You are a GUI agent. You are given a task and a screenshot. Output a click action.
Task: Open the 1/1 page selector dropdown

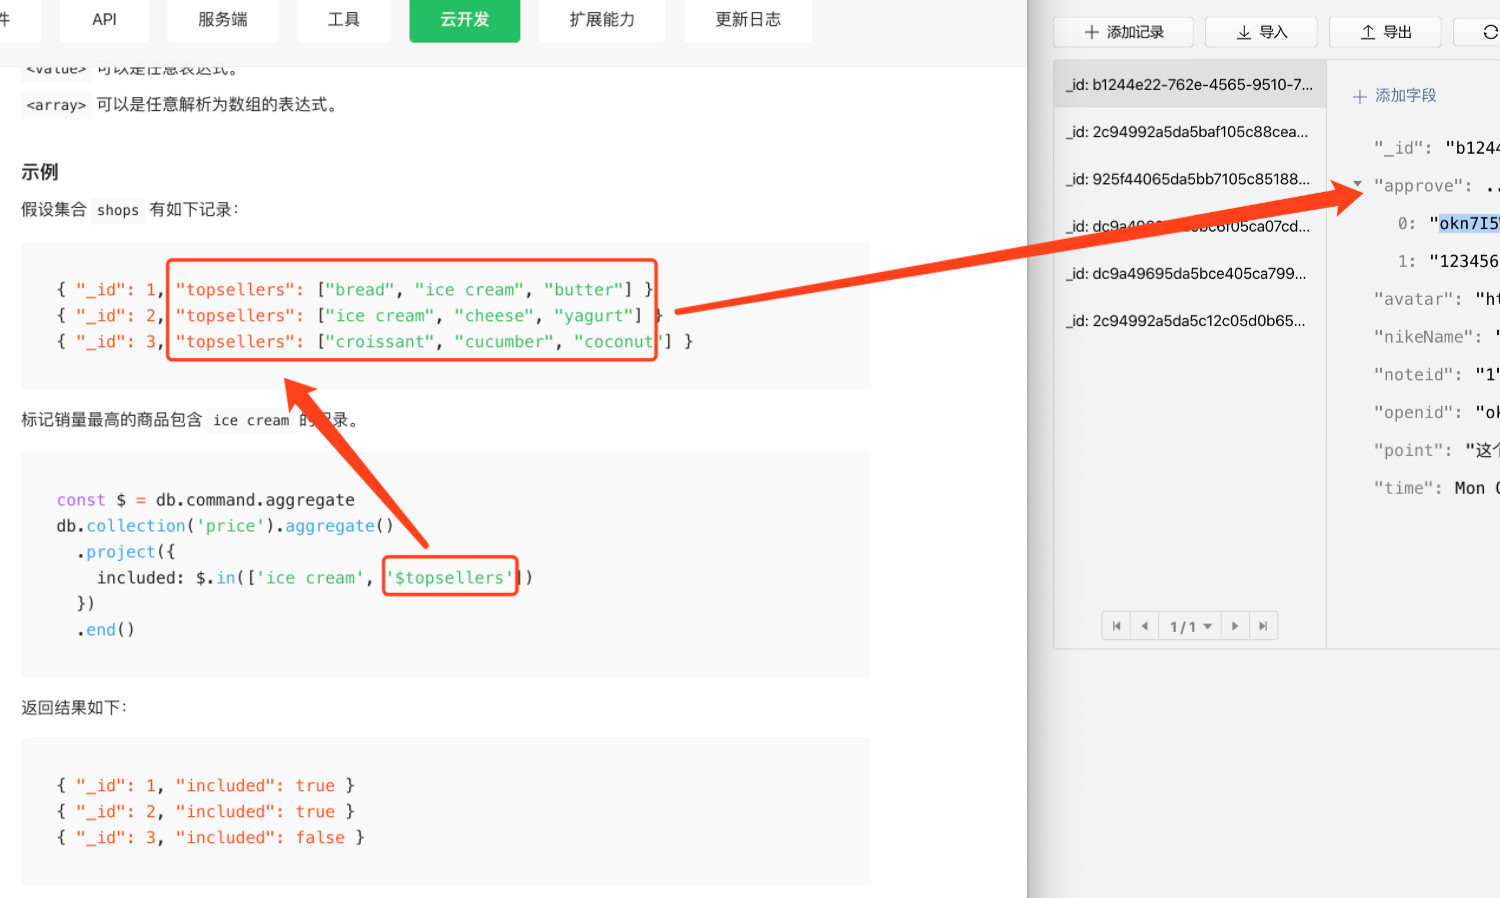1190,626
